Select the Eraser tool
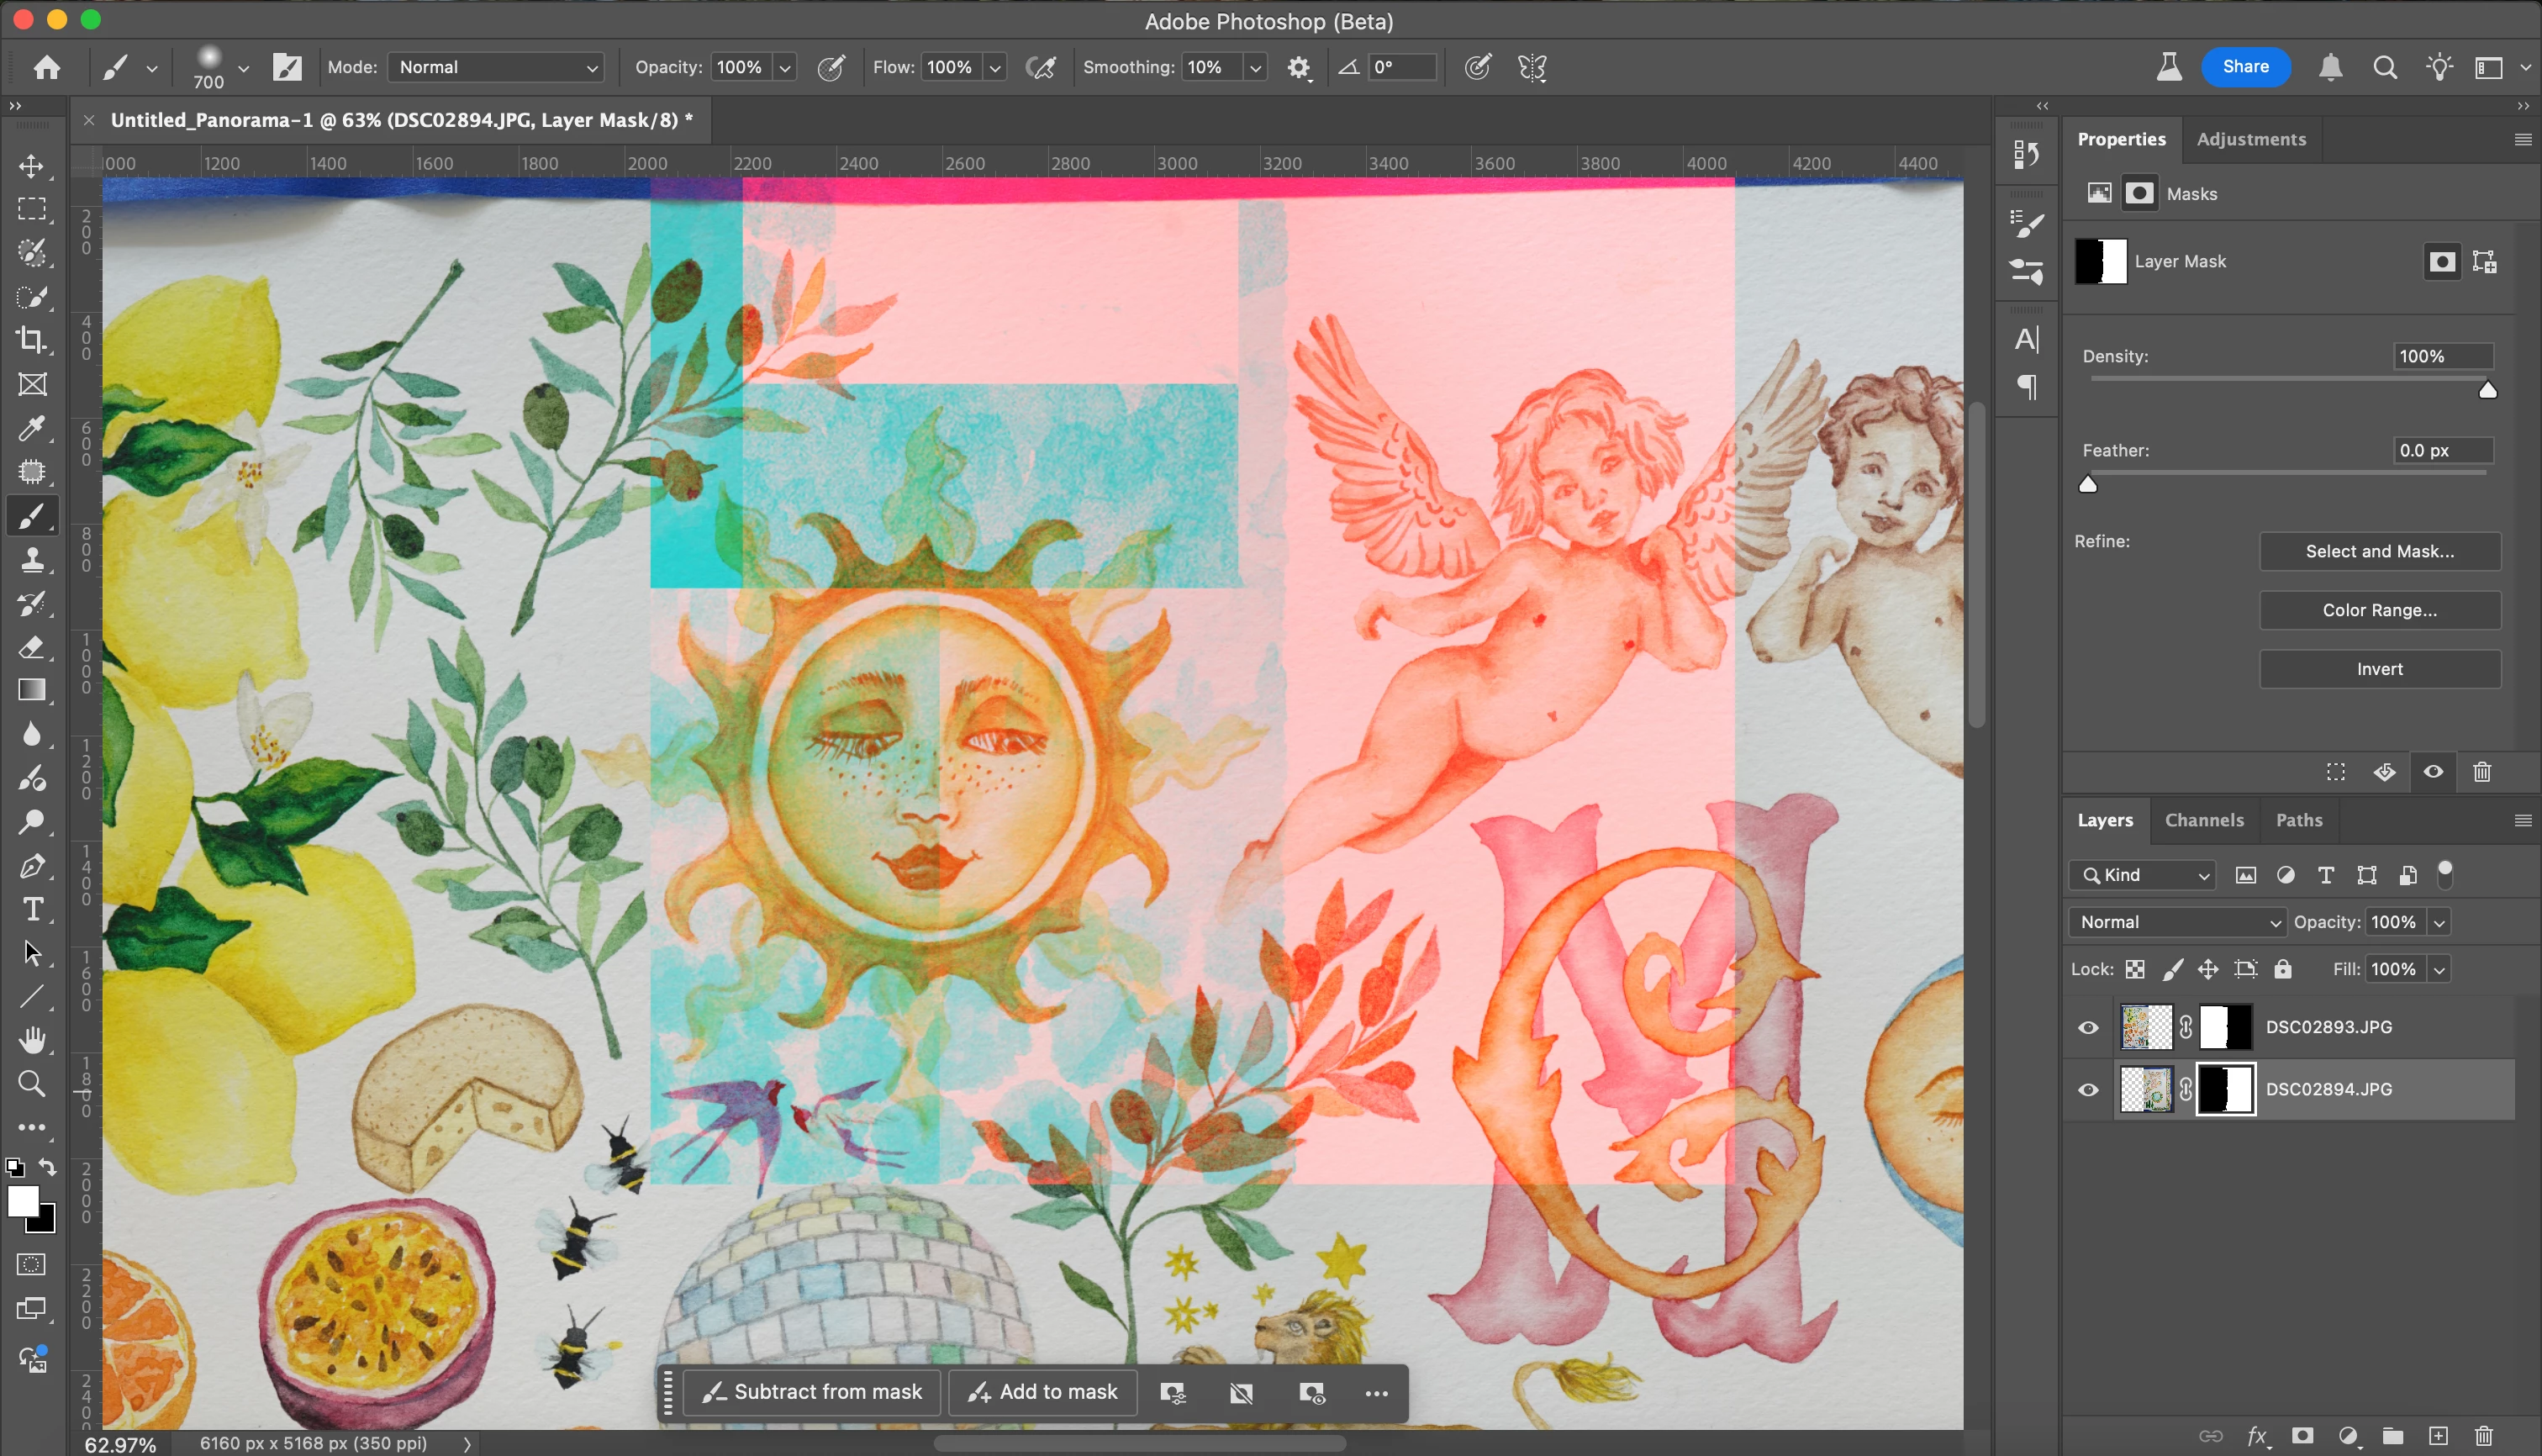2542x1456 pixels. coord(31,647)
